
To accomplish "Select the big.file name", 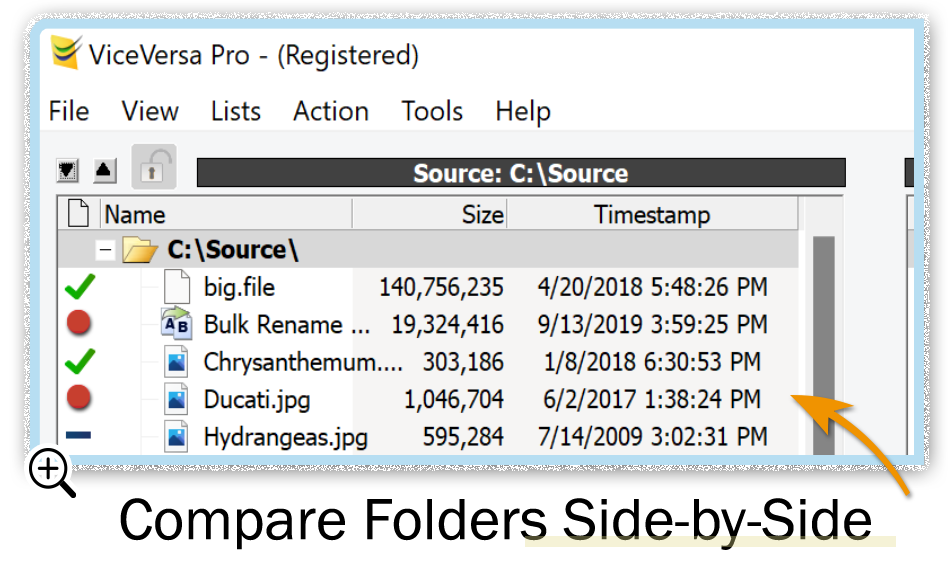I will [x=239, y=287].
